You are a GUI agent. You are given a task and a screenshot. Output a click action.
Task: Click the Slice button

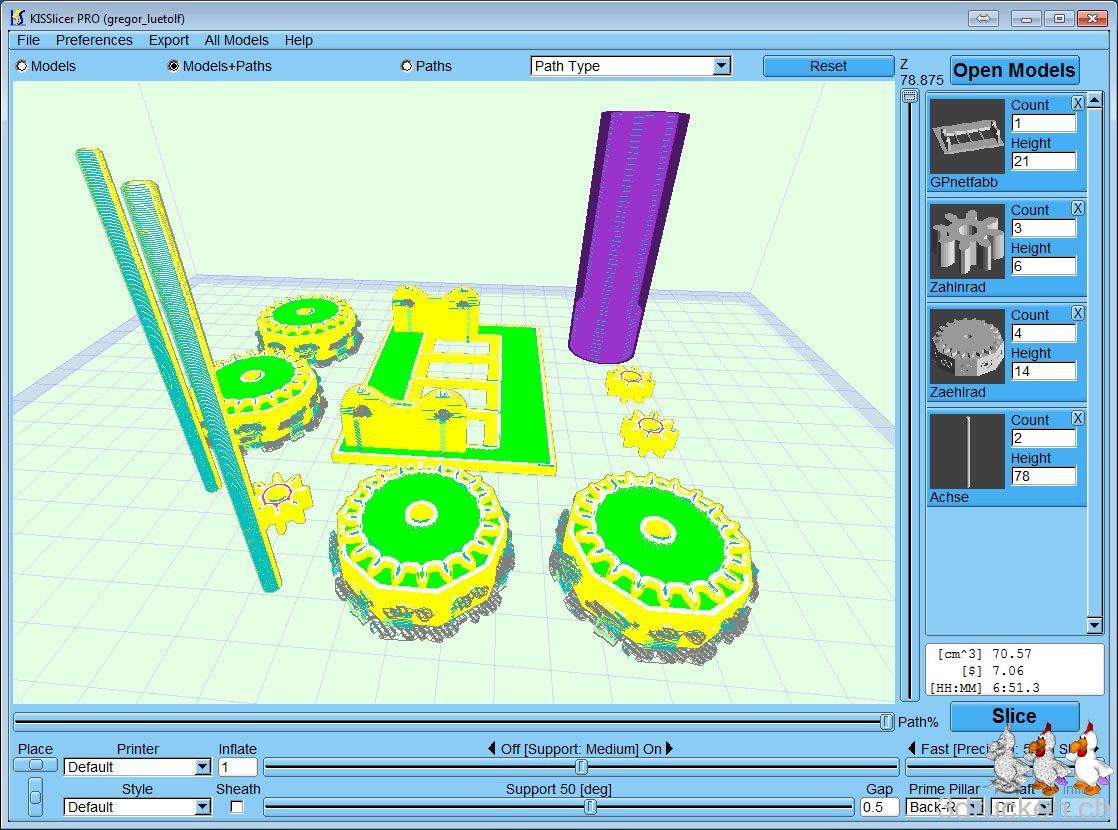(x=1014, y=716)
